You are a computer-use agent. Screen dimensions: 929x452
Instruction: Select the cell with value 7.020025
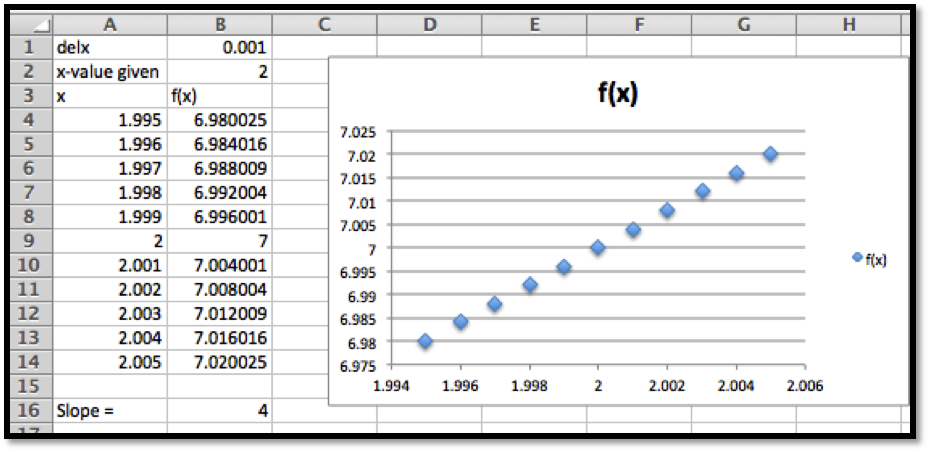tap(220, 362)
